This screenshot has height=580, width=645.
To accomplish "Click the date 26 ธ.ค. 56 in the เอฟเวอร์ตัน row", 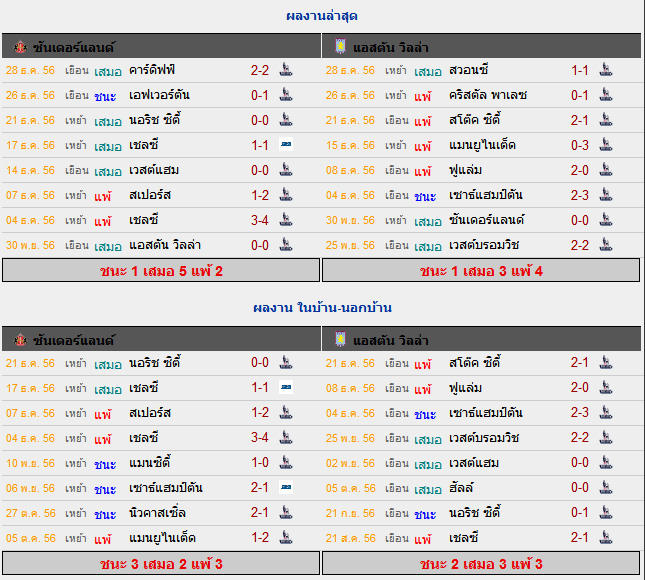I will [x=30, y=95].
